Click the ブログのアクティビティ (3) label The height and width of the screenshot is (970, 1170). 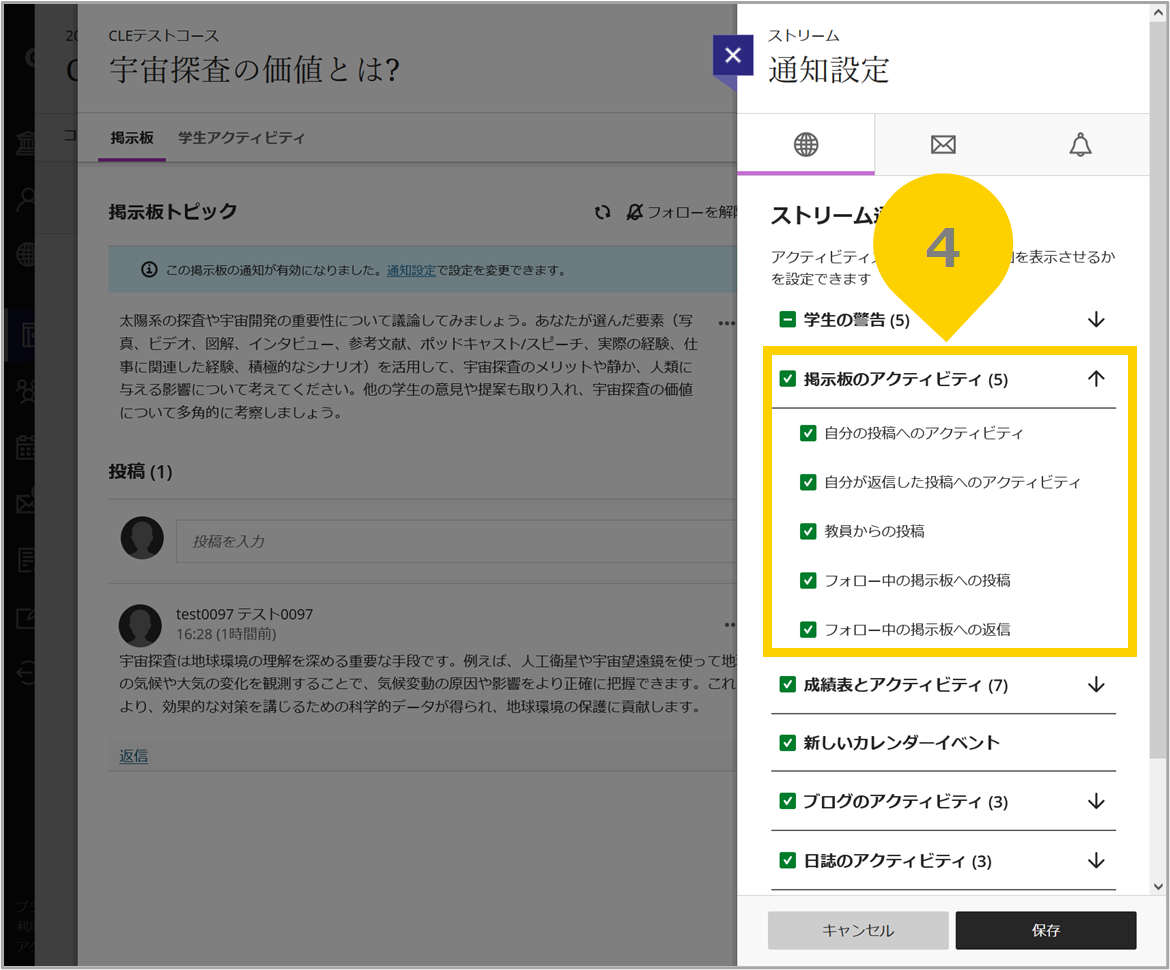(905, 802)
